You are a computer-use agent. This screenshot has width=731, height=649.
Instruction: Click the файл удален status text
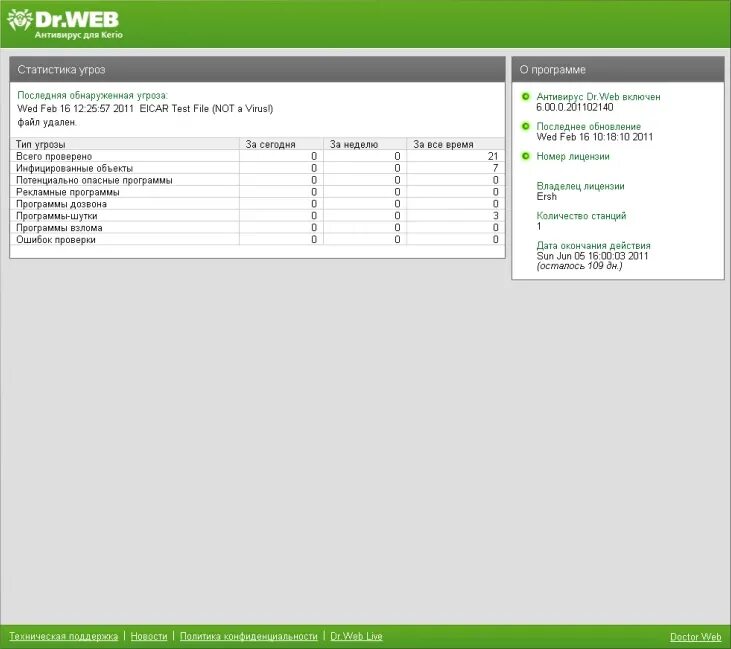click(47, 122)
